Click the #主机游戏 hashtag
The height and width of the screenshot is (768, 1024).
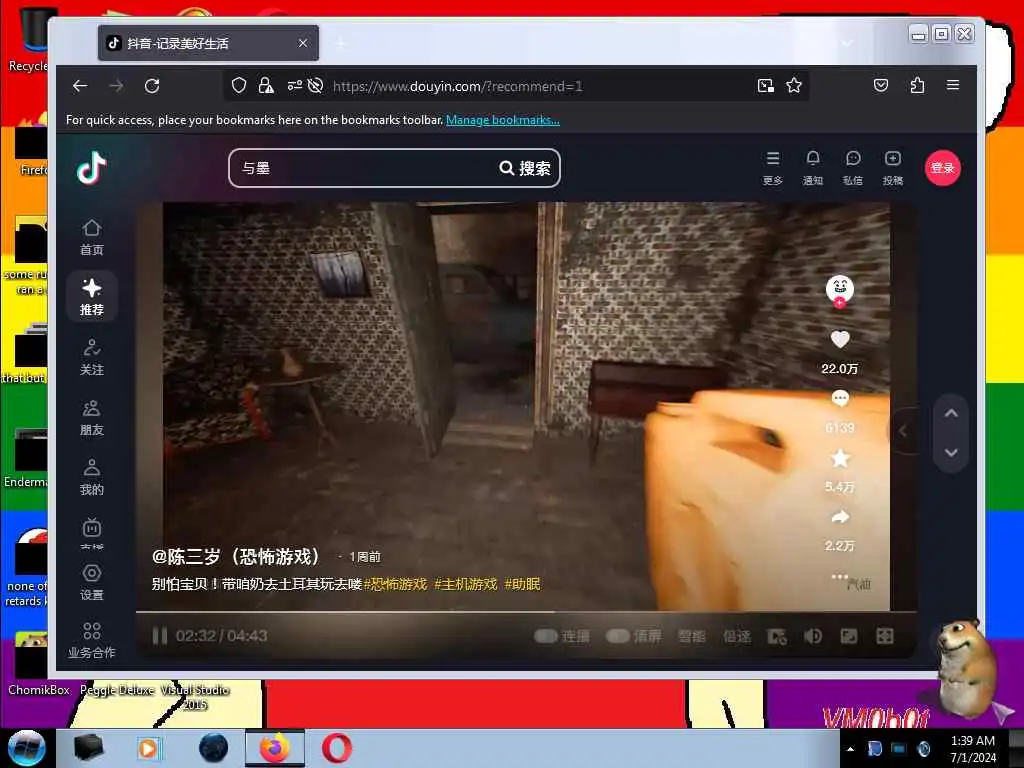[x=466, y=584]
